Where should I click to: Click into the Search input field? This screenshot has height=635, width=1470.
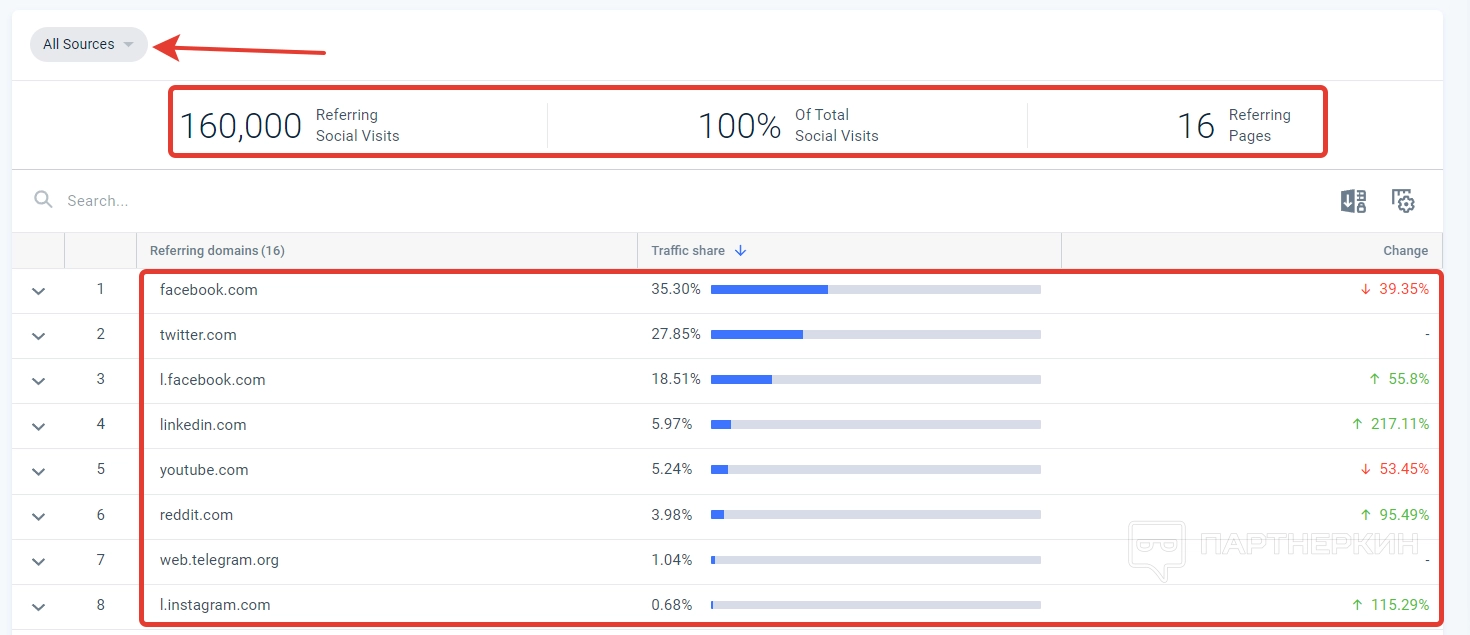[x=400, y=201]
